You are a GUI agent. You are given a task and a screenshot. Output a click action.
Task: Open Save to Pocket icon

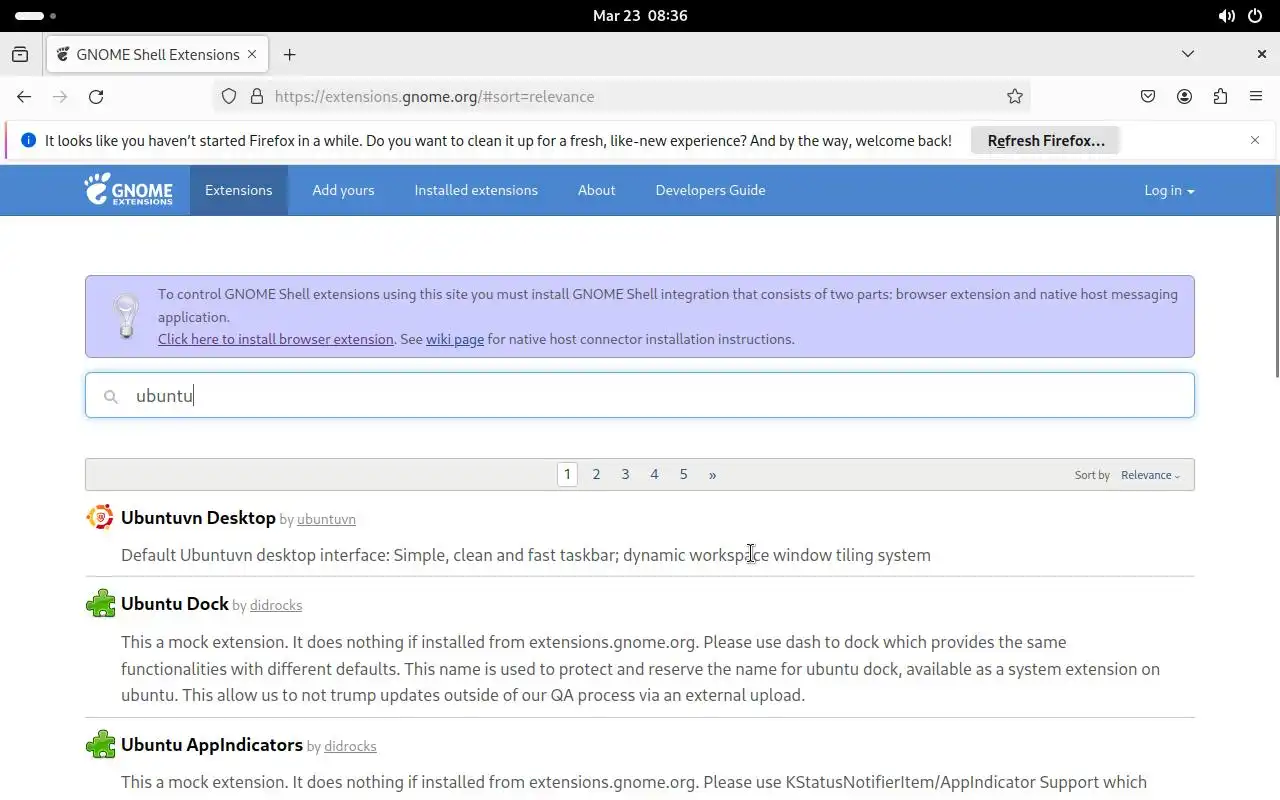coord(1148,96)
